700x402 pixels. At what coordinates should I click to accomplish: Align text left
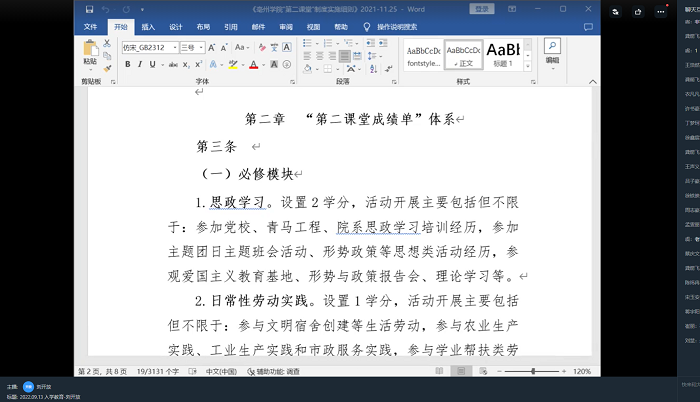pyautogui.click(x=307, y=56)
